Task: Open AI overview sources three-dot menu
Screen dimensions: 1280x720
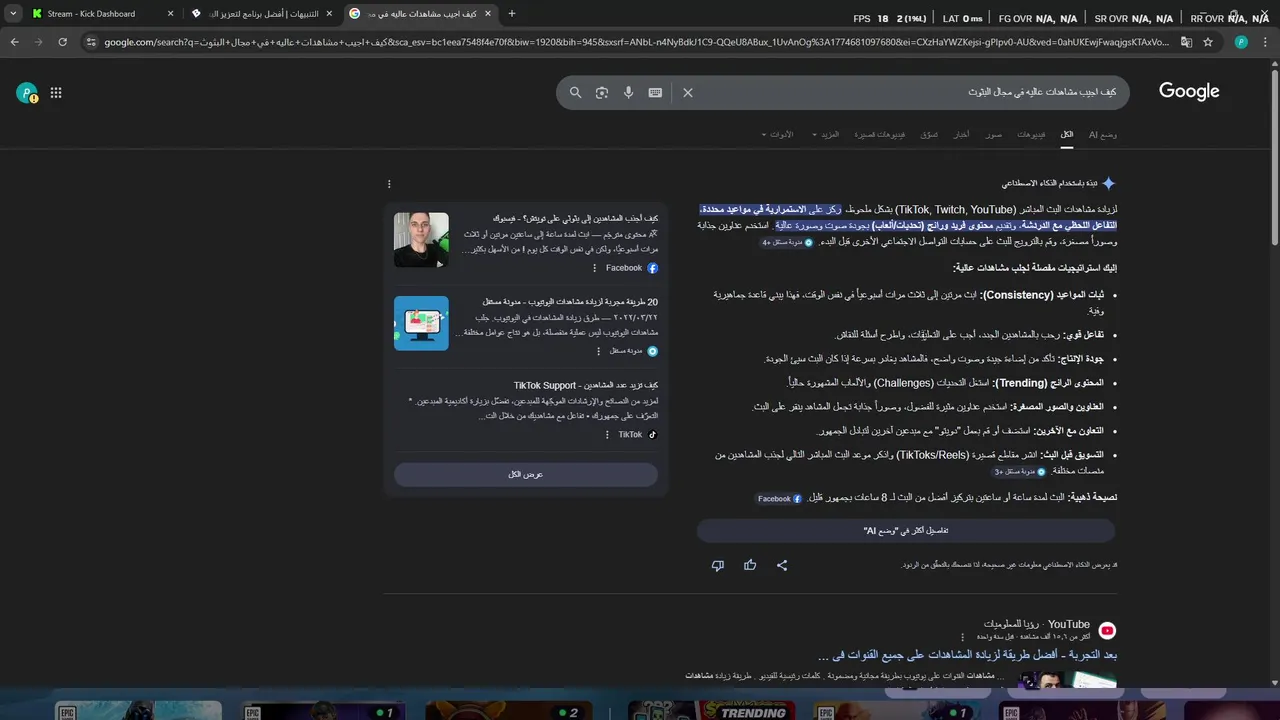Action: [389, 184]
